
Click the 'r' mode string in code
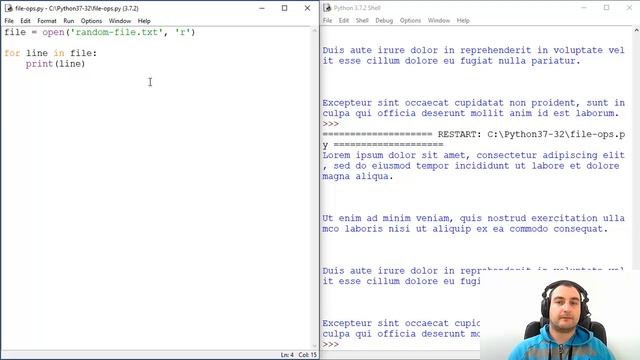[x=182, y=32]
